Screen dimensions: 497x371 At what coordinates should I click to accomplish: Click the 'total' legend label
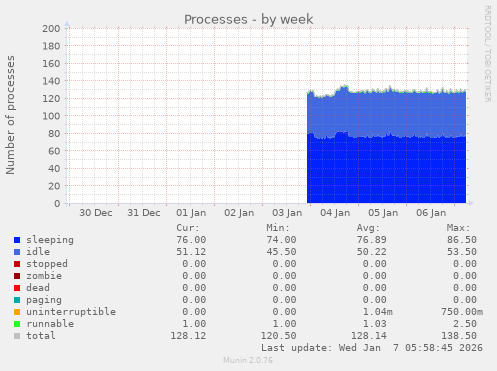tap(41, 336)
